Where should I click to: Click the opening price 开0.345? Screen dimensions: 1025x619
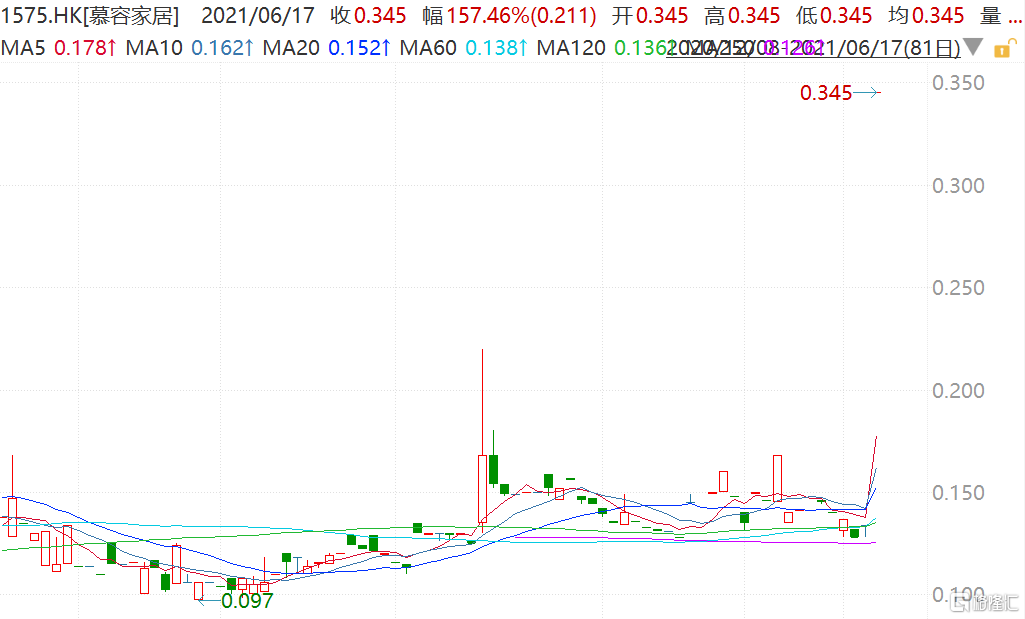[650, 16]
